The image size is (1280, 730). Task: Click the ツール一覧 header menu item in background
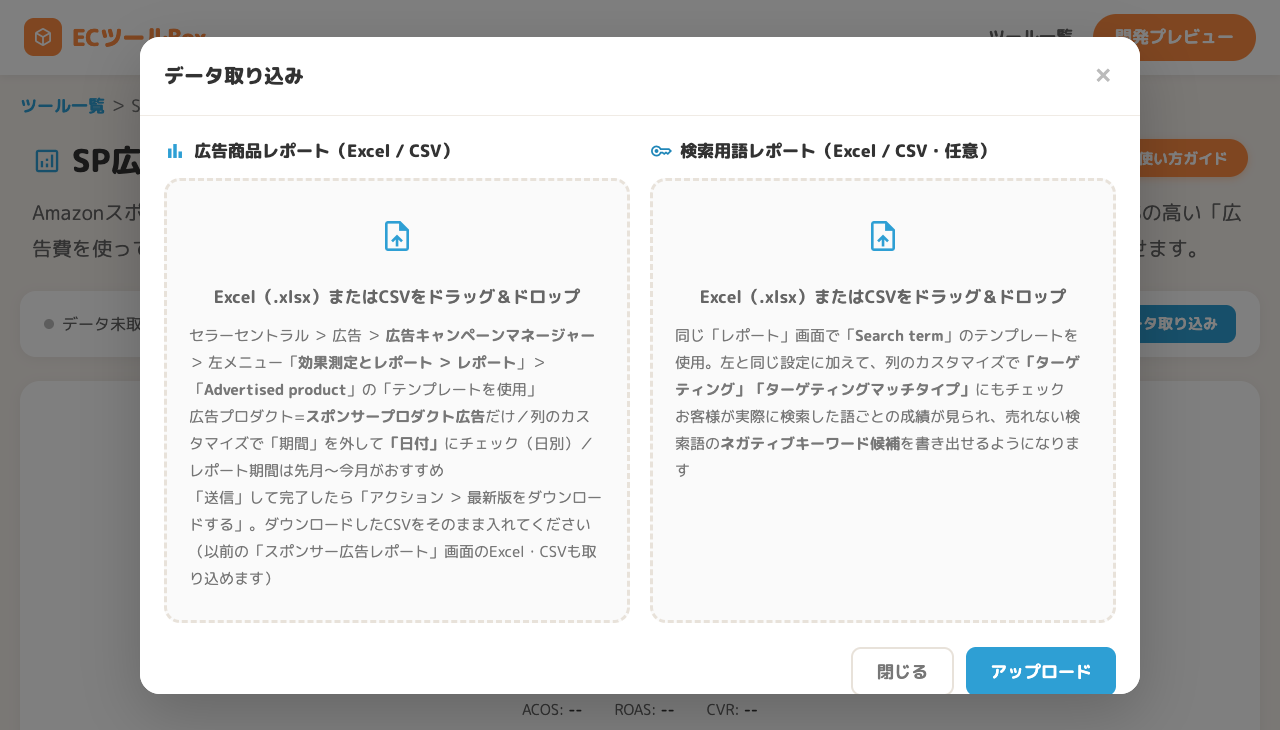coord(1031,37)
